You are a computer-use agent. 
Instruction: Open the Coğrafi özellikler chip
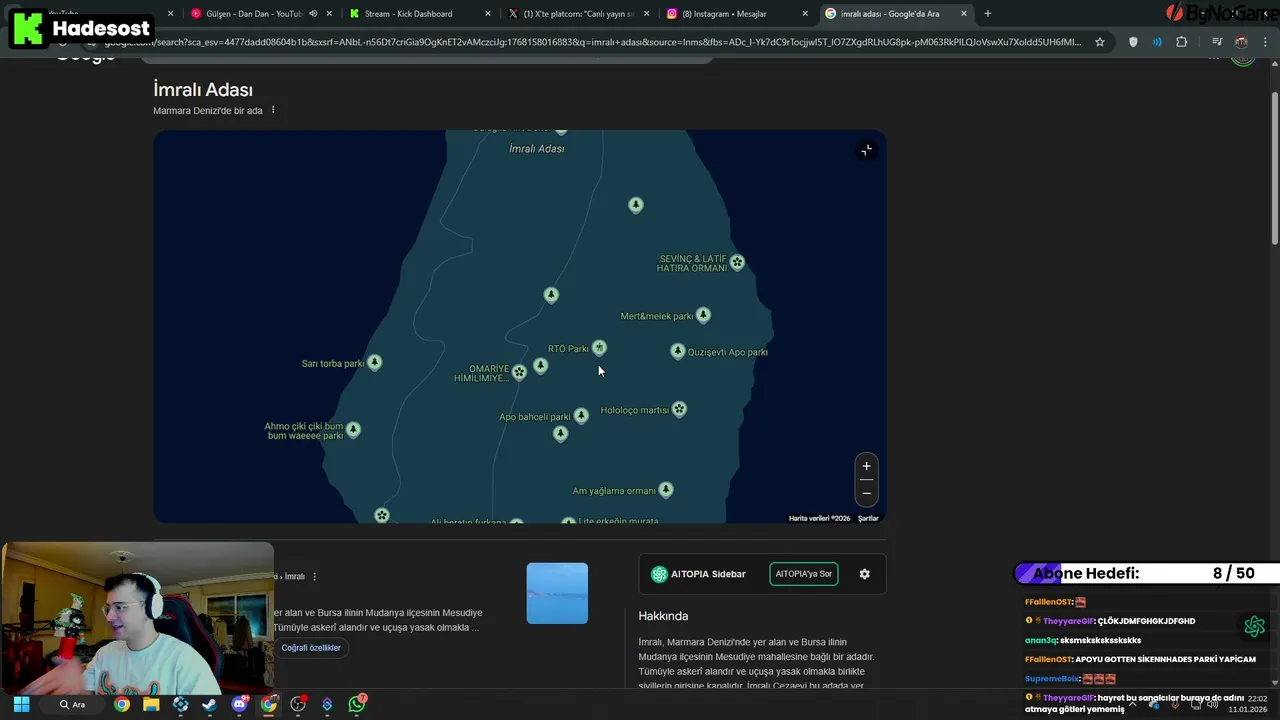pos(311,648)
